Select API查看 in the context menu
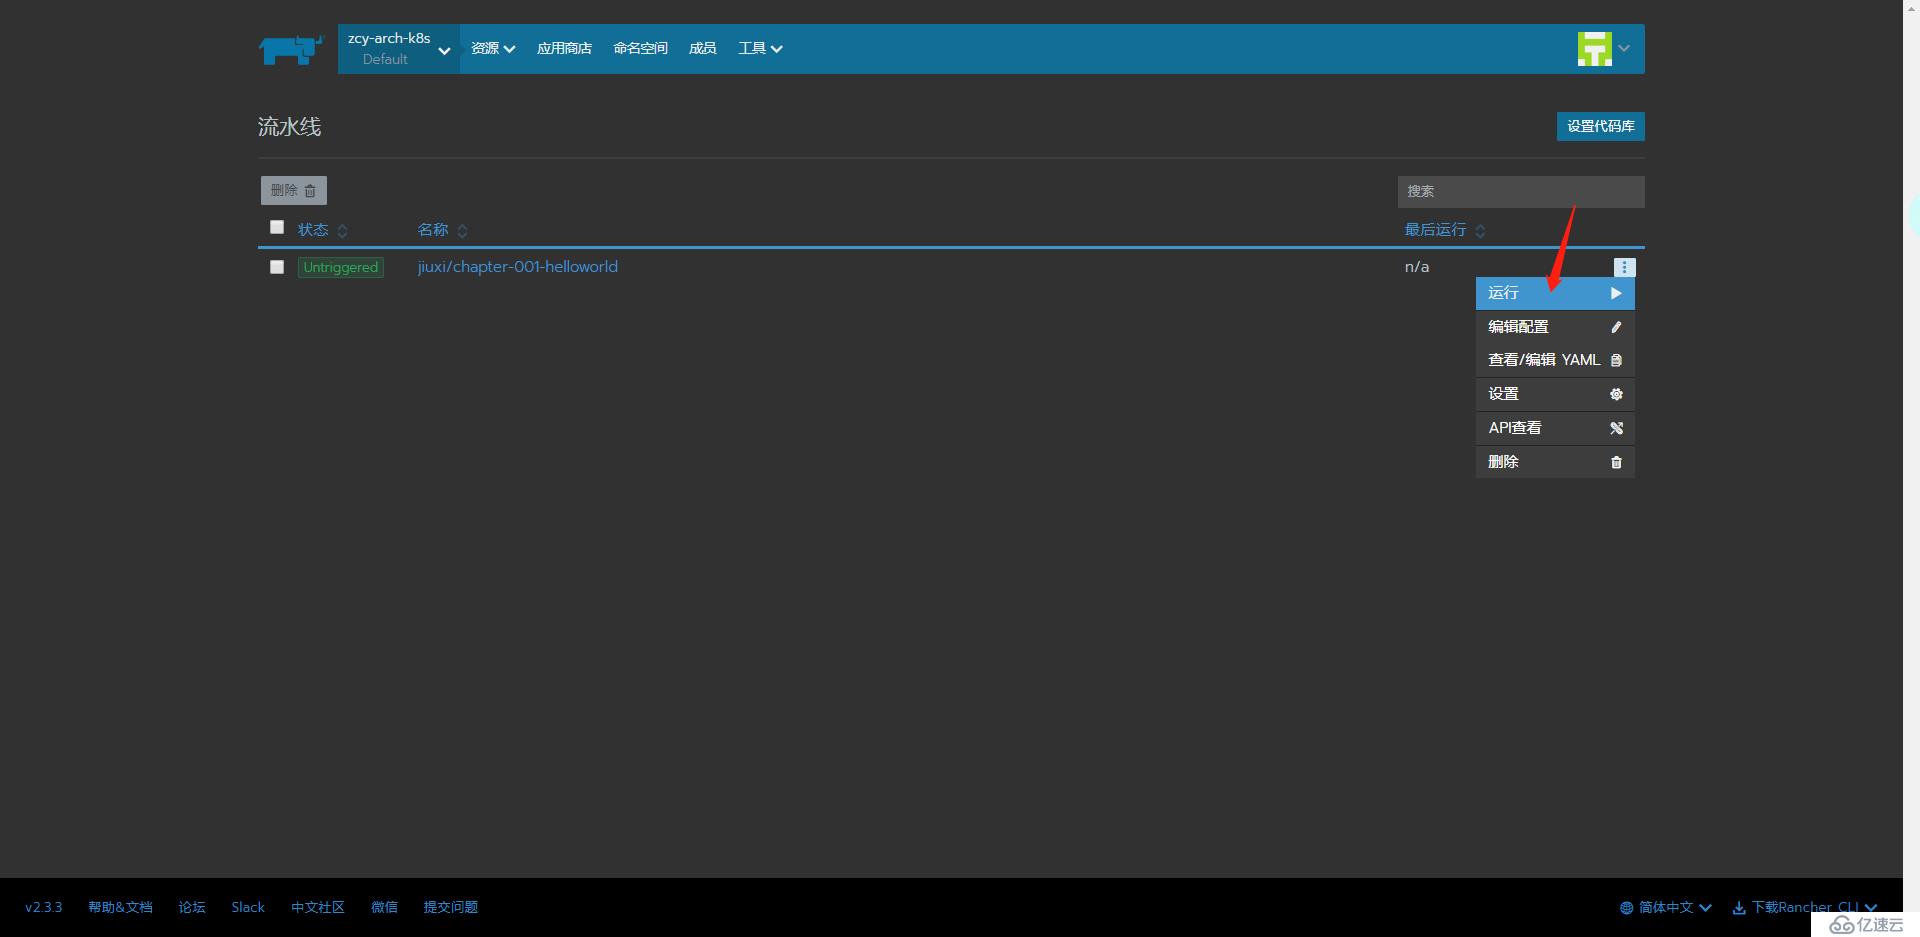 coord(1555,428)
